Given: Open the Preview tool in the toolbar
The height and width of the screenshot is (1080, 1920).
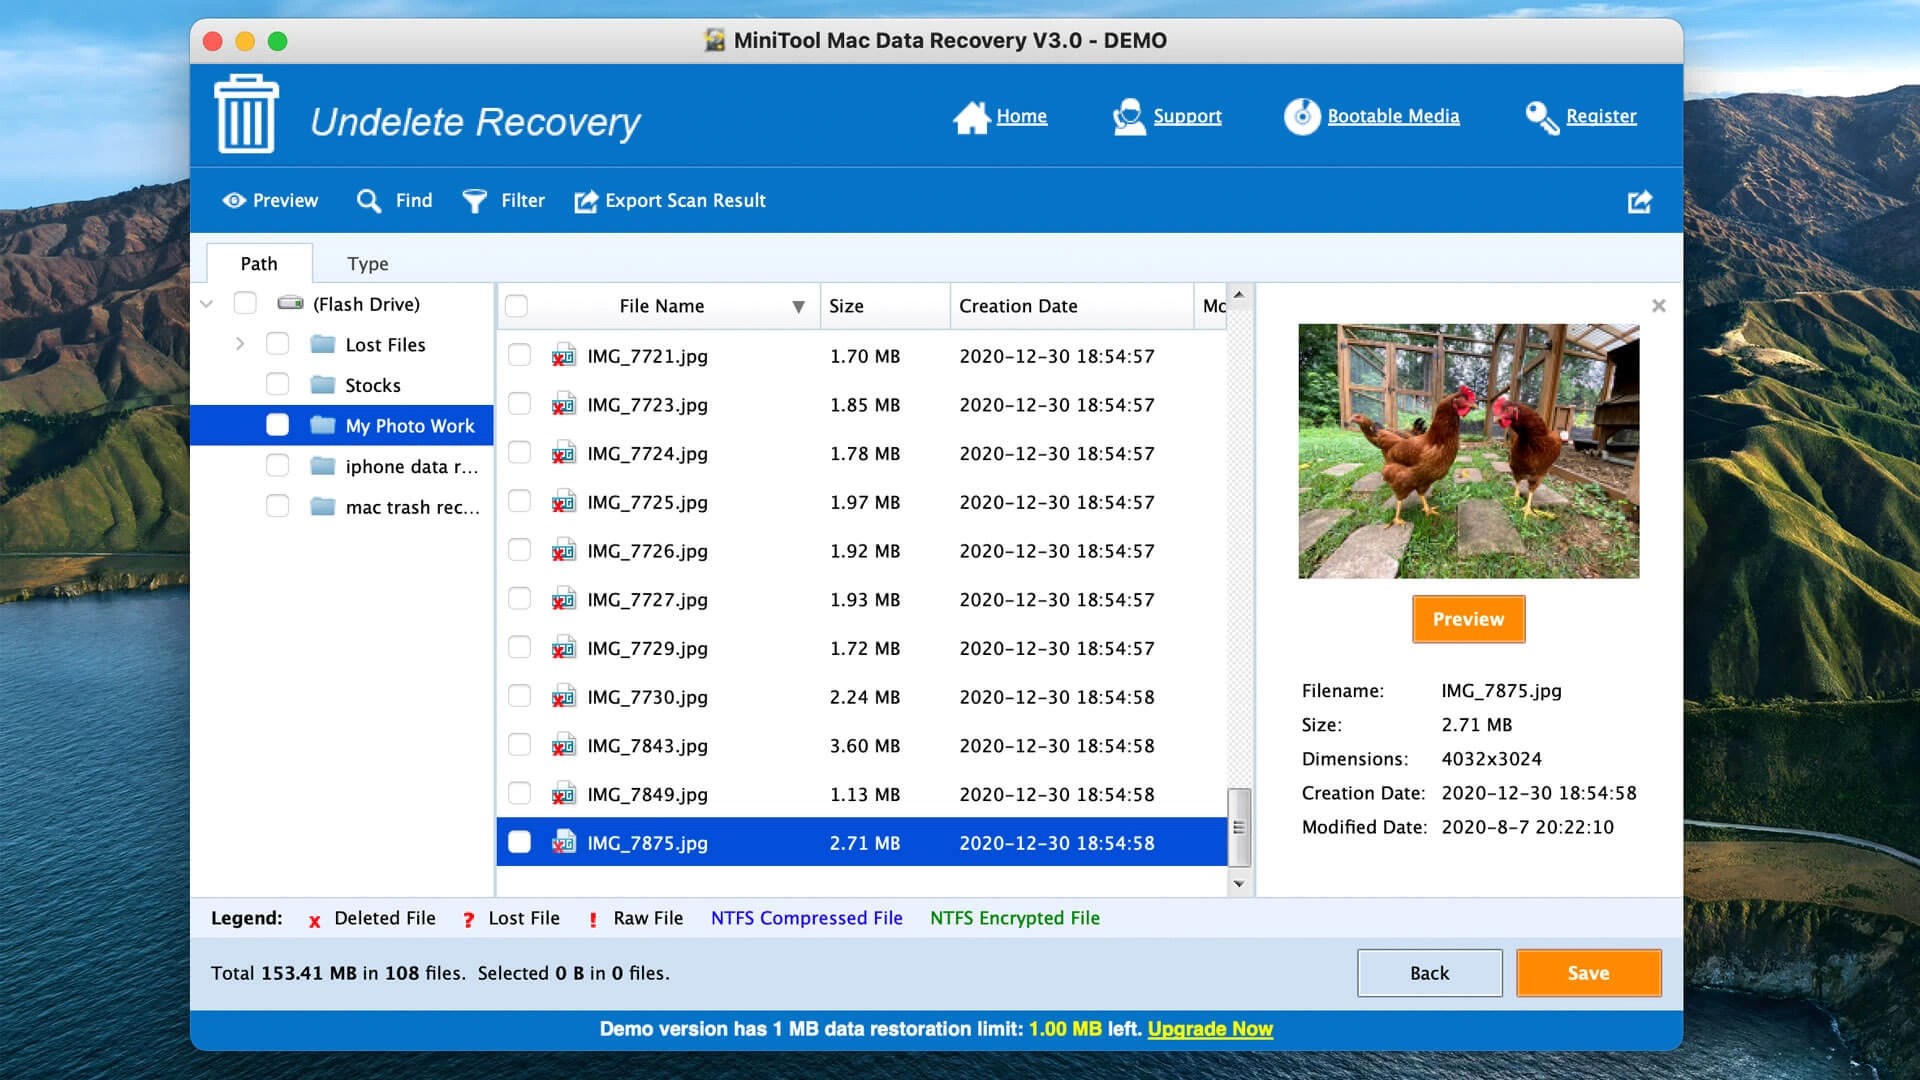Looking at the screenshot, I should (270, 200).
